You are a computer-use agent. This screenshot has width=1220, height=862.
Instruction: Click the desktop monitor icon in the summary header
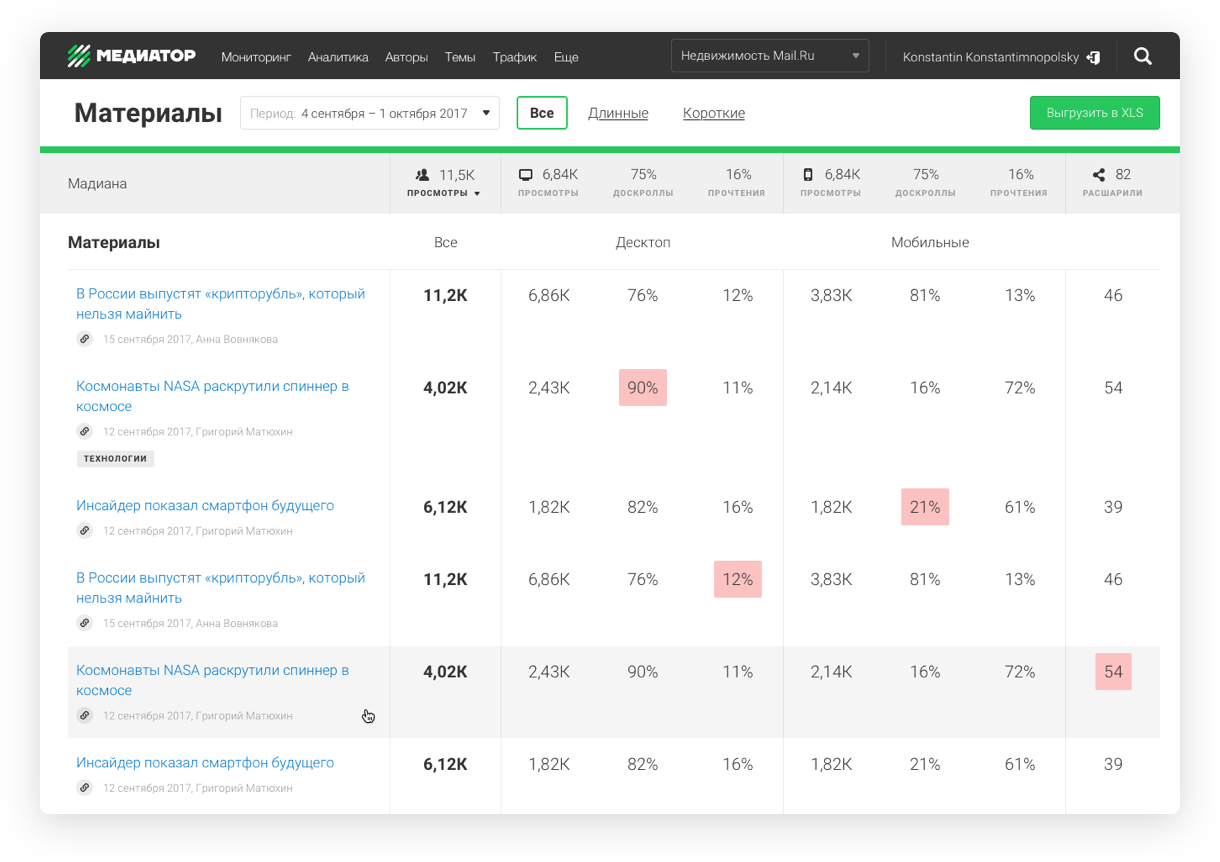526,175
